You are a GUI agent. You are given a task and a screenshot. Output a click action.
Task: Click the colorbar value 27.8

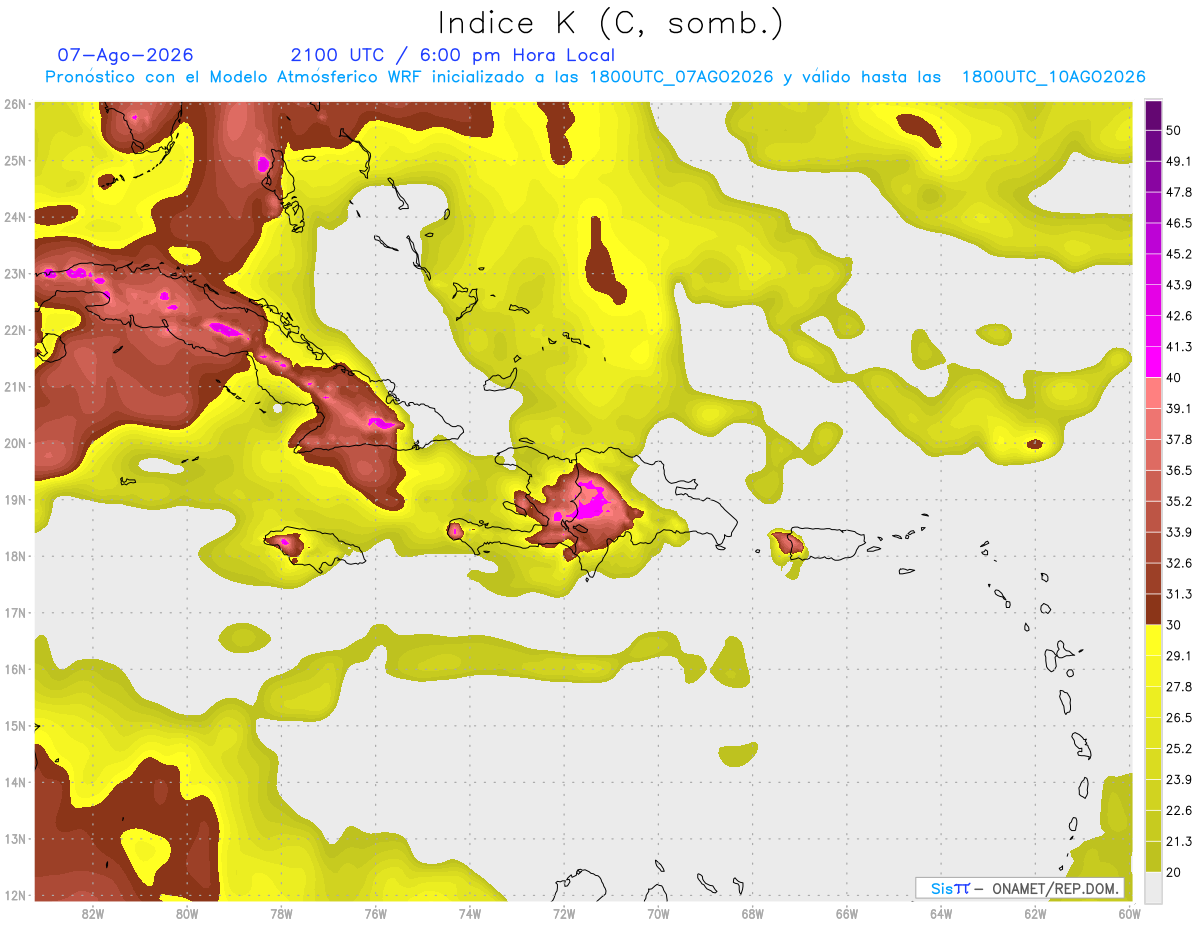[1178, 686]
